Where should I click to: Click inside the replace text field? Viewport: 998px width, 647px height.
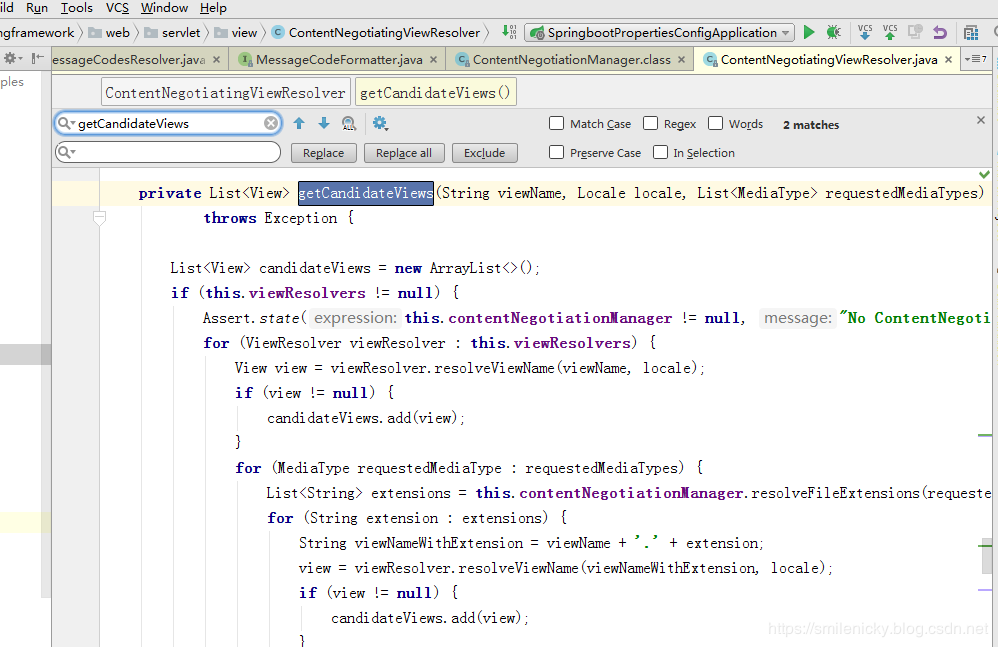click(175, 152)
